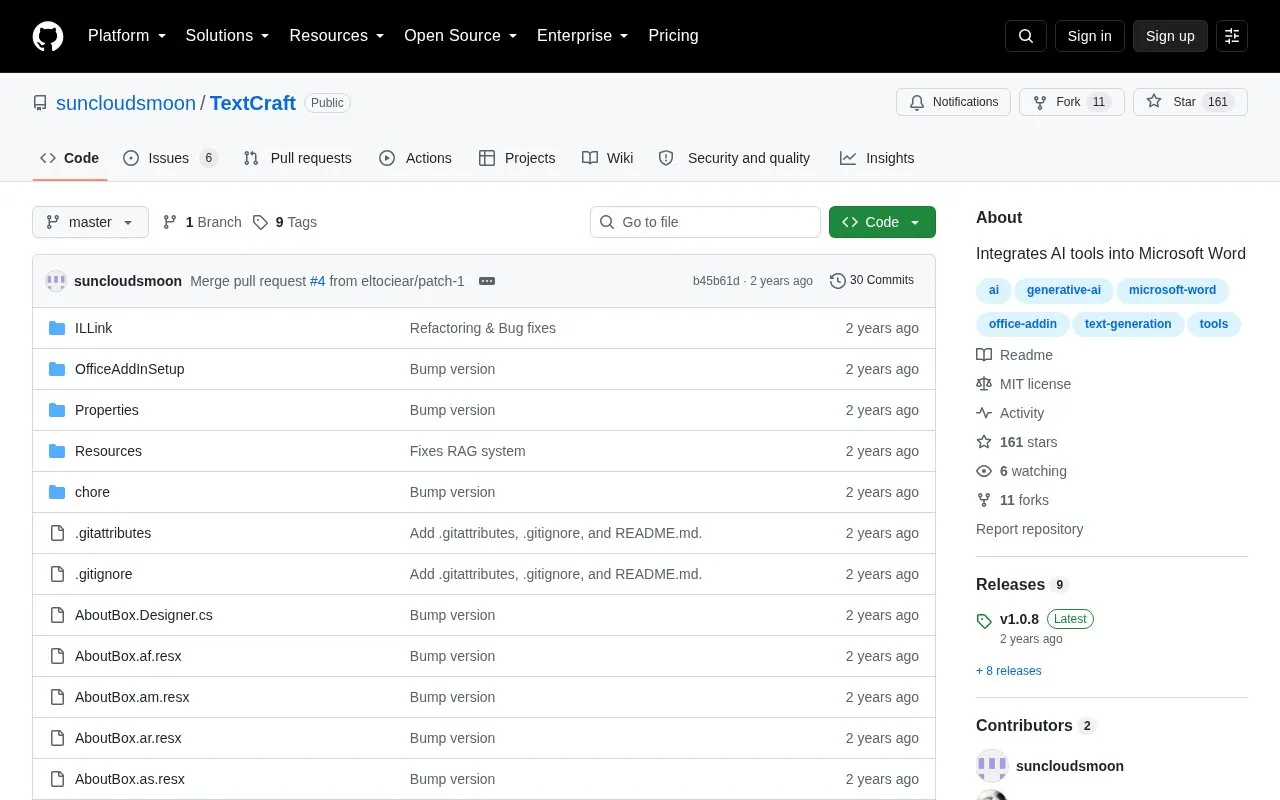Screen dimensions: 1280x800
Task: Open the Platform dropdown menu
Action: point(127,36)
